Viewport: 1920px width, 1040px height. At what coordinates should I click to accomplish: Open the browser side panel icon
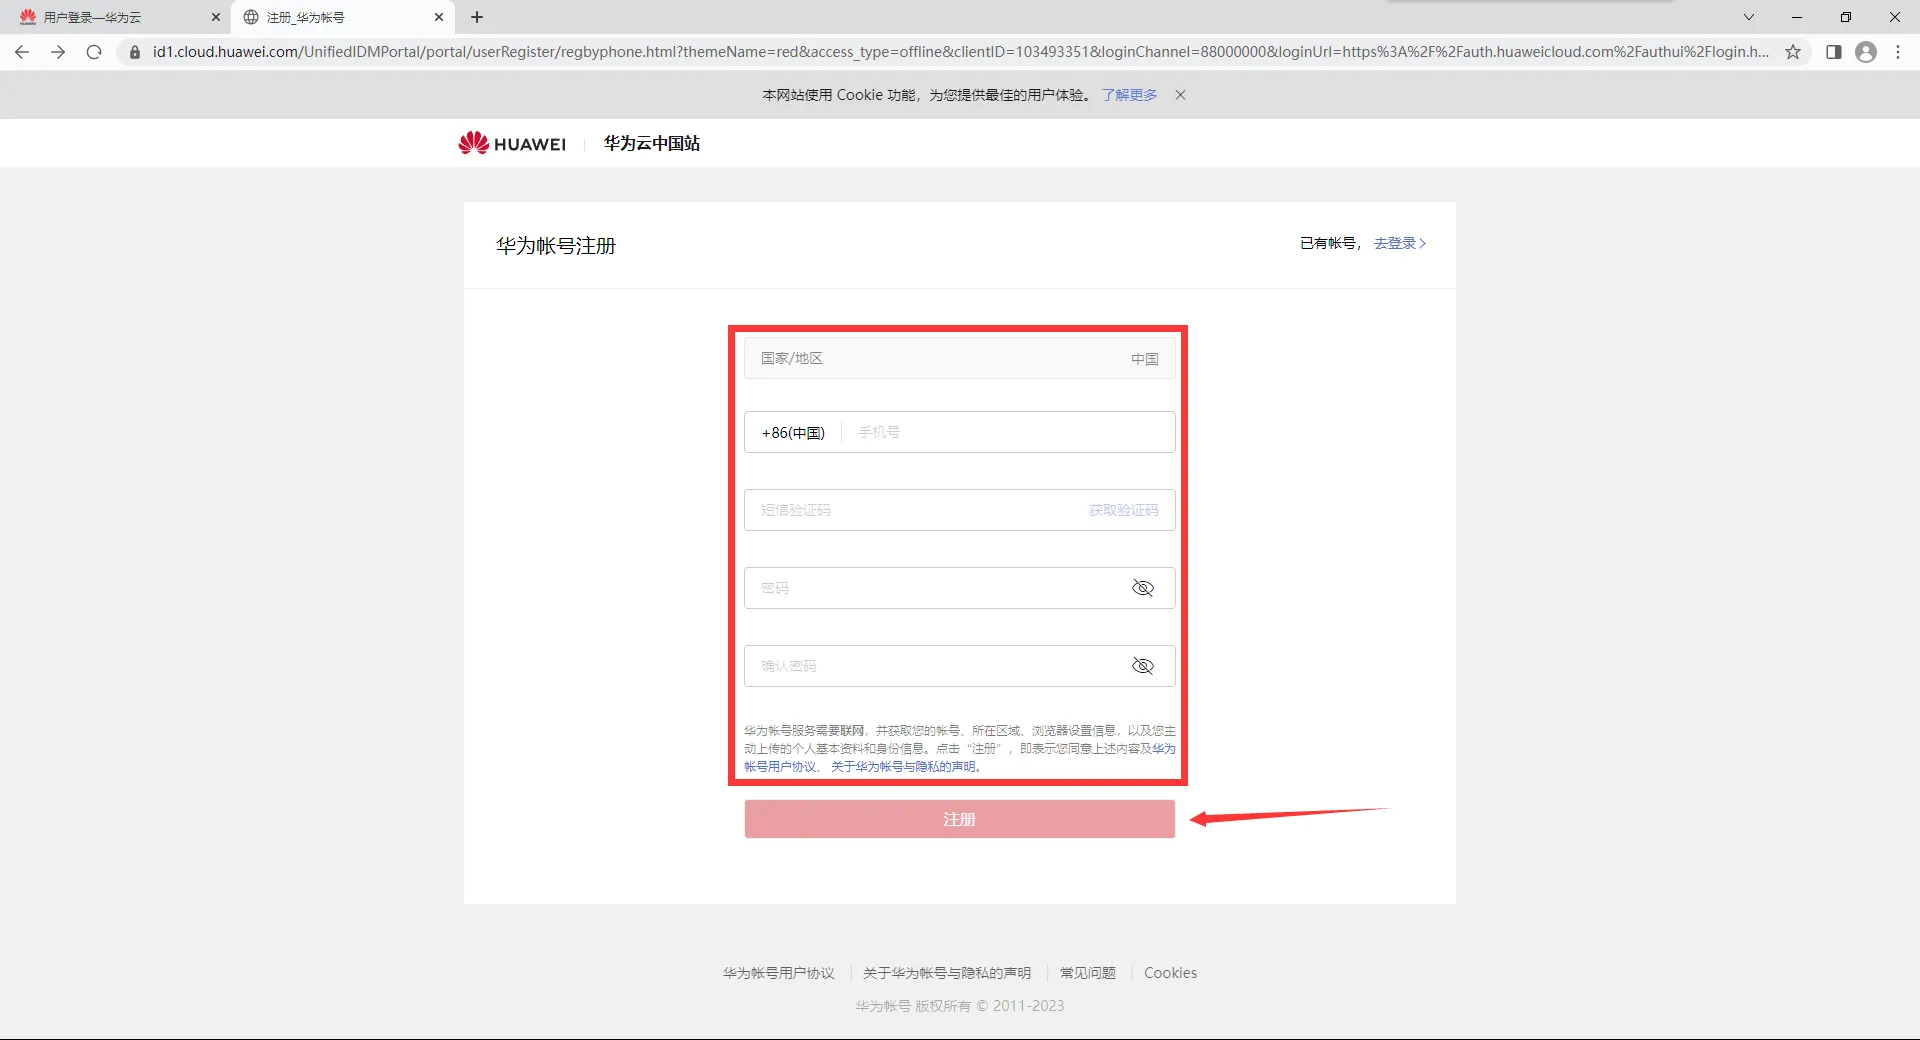(1833, 52)
